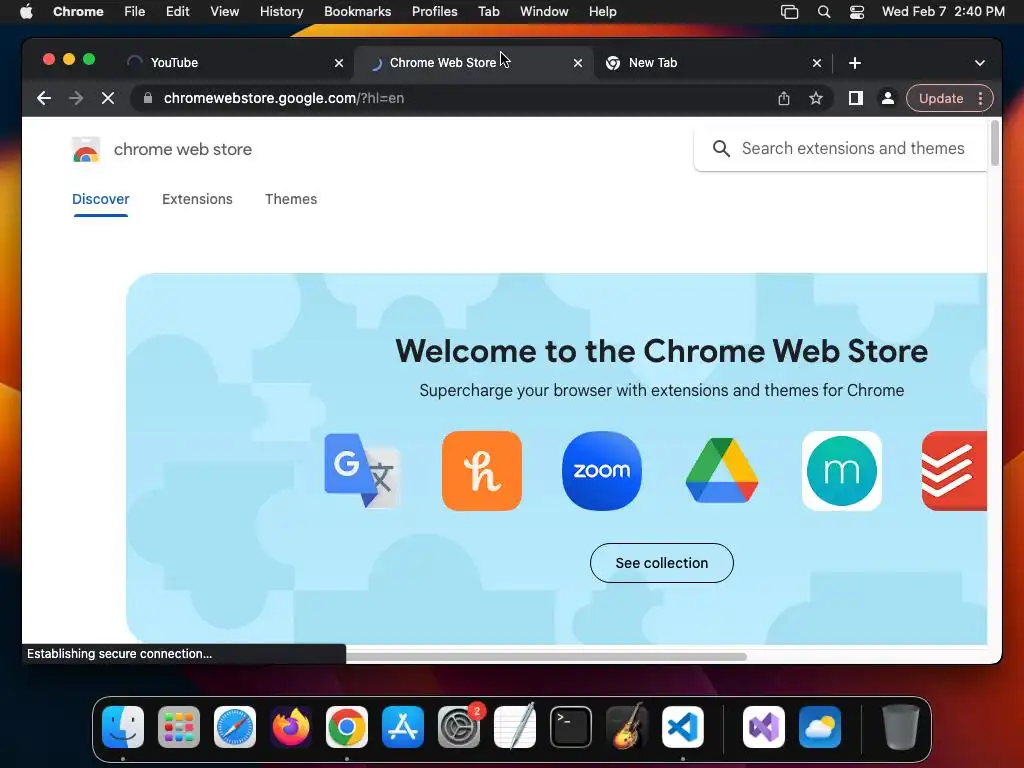The height and width of the screenshot is (768, 1024).
Task: Open the Window menu
Action: click(x=544, y=12)
